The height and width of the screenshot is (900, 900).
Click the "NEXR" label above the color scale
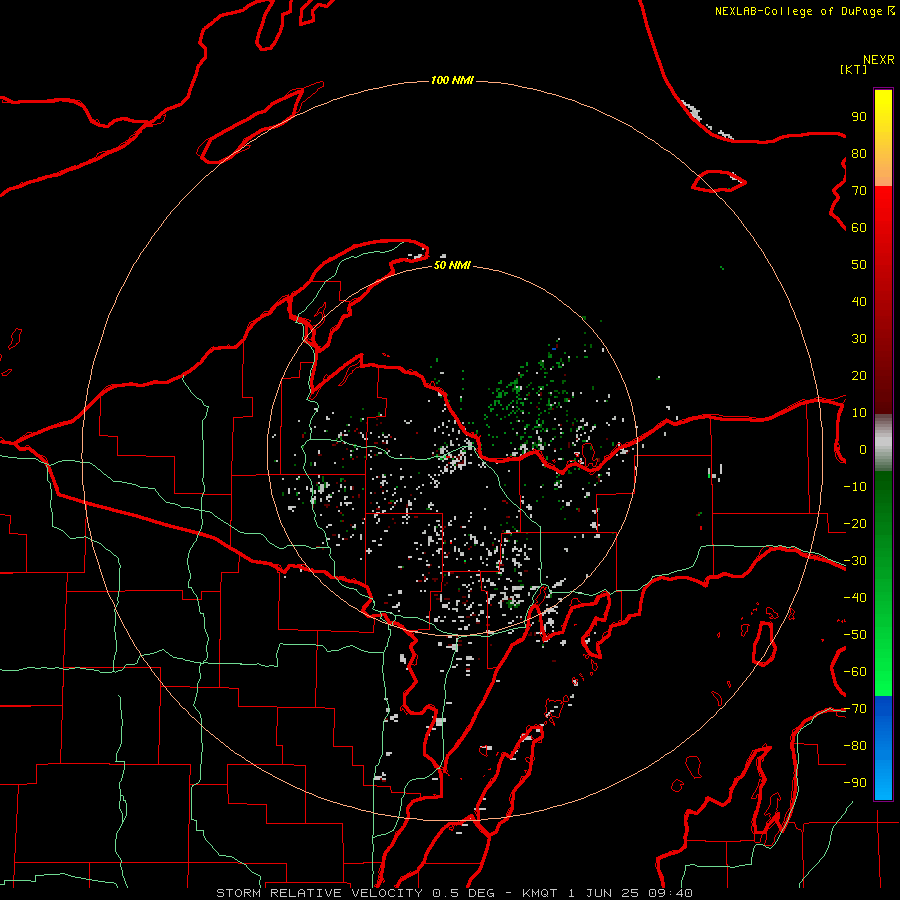tap(879, 60)
